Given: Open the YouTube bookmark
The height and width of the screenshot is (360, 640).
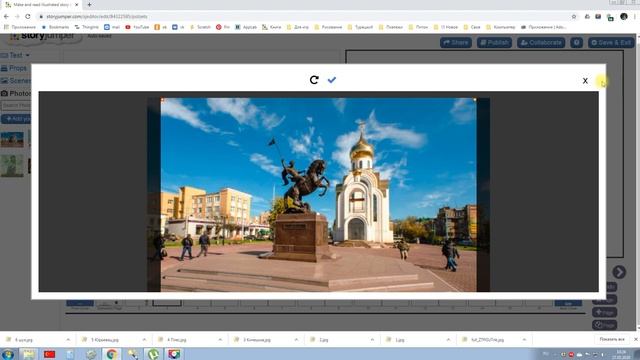Looking at the screenshot, I should (x=137, y=27).
